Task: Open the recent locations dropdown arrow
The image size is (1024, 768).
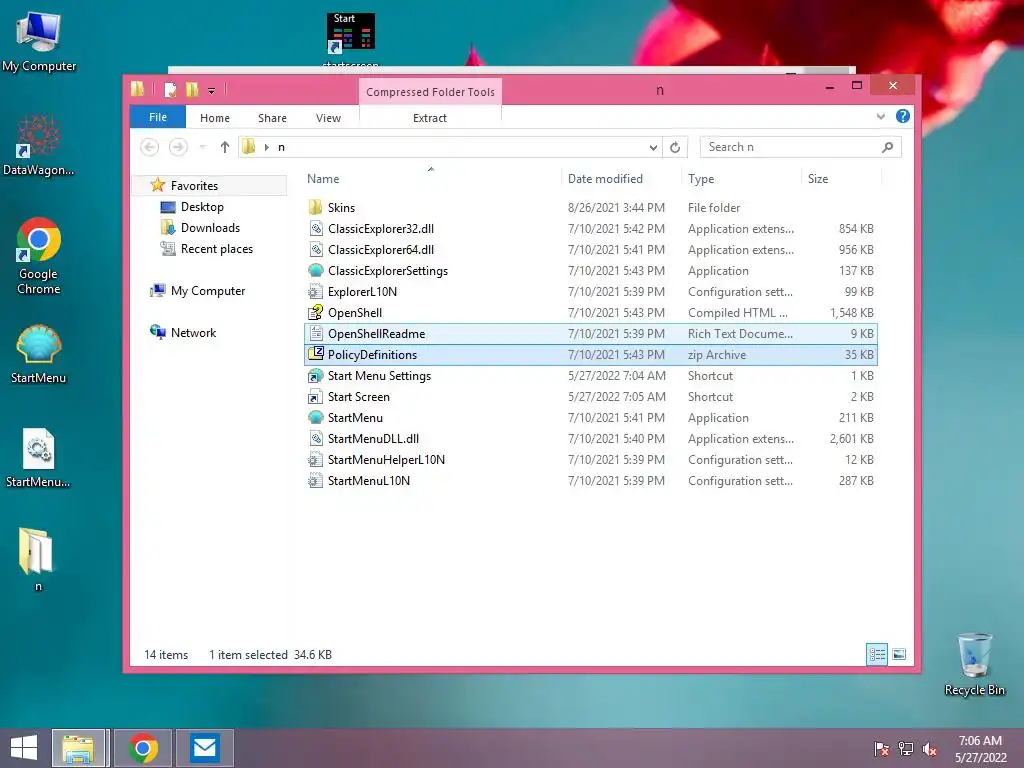Action: click(x=202, y=147)
